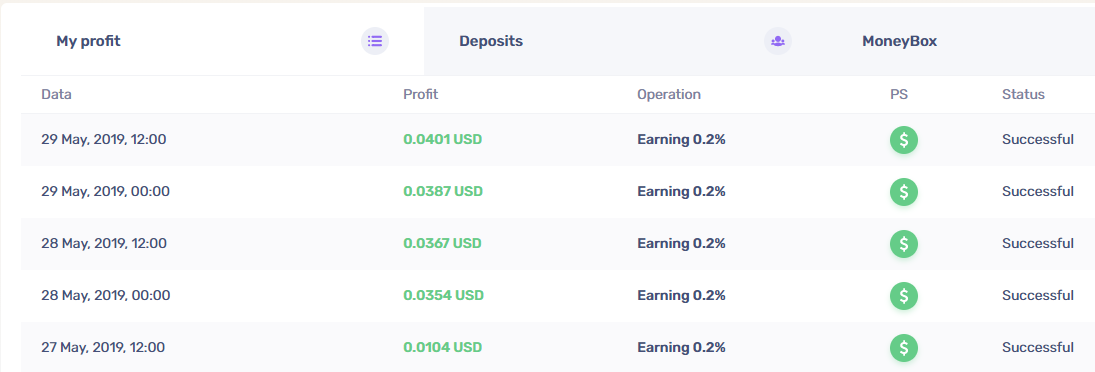
Task: Click the Data column header
Action: point(57,94)
